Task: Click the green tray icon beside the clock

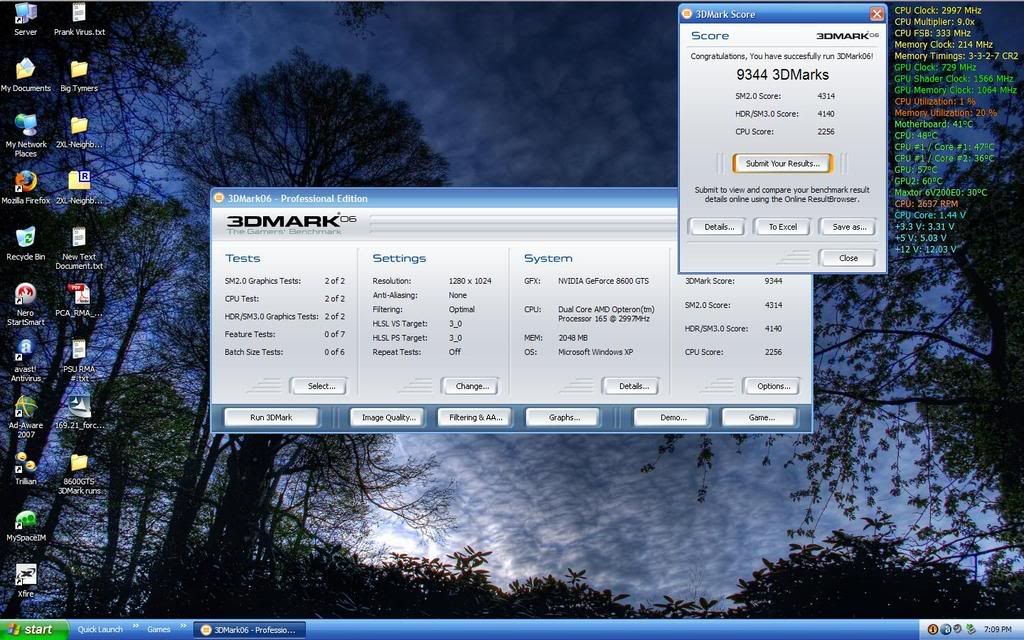Action: coord(970,630)
